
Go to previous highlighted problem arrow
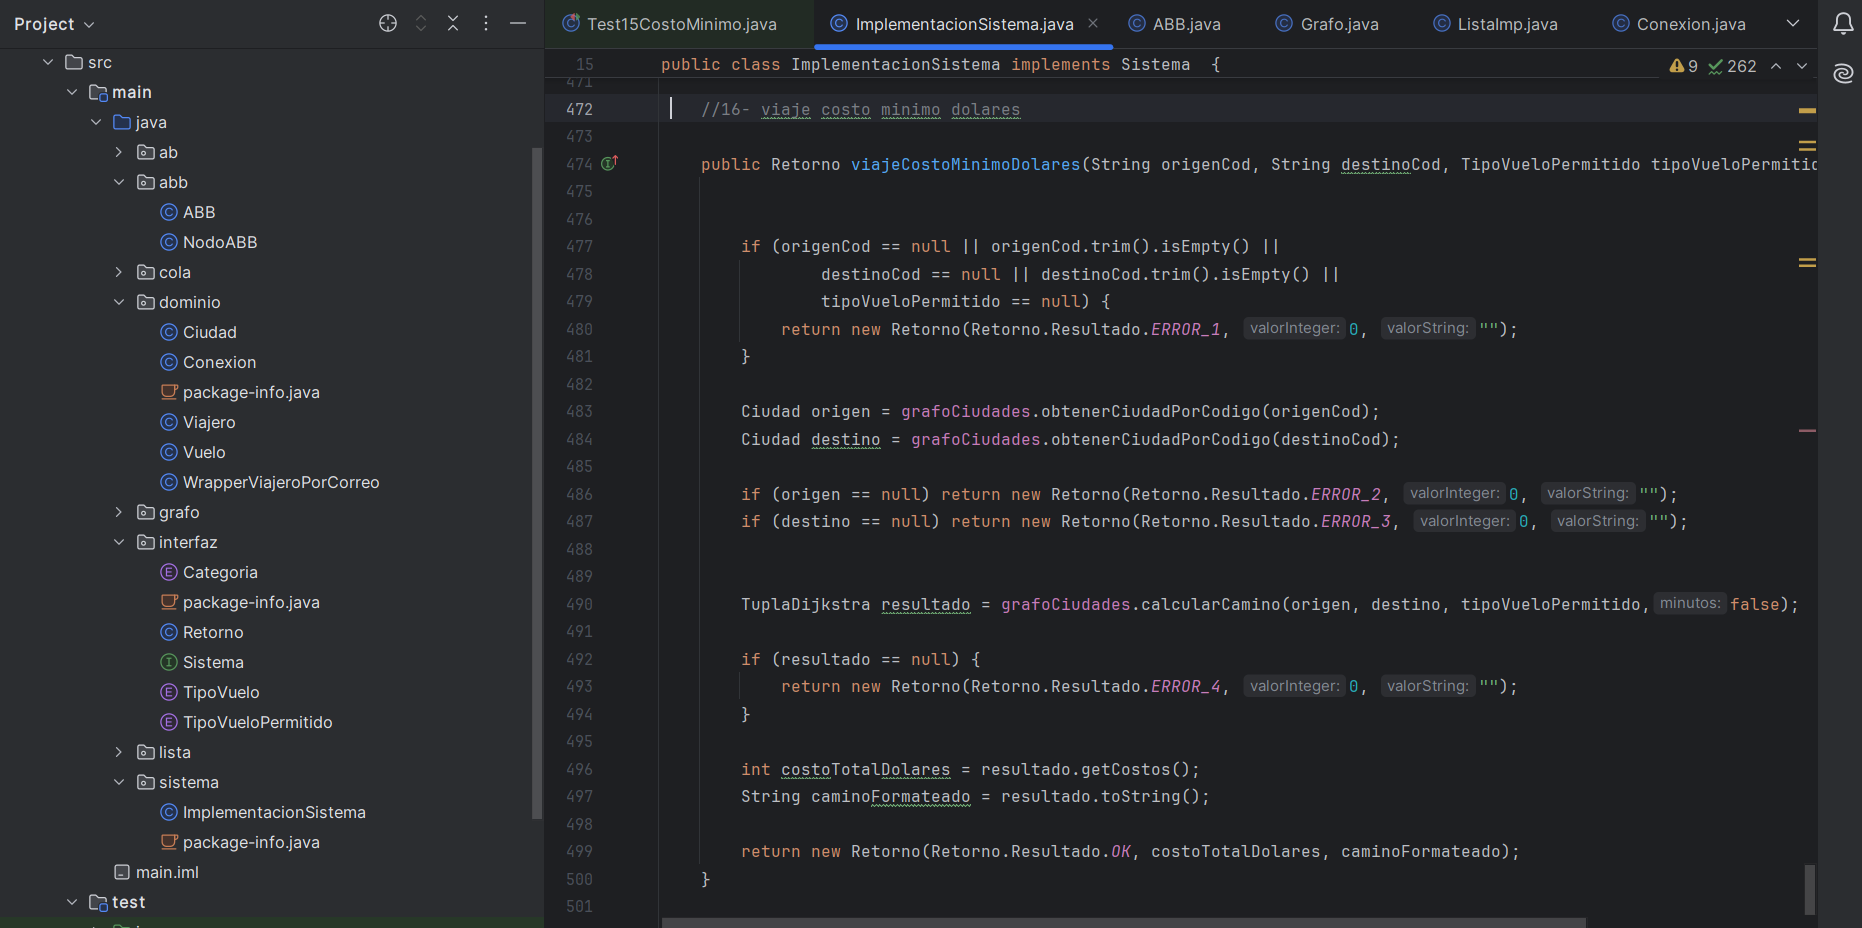point(1776,66)
